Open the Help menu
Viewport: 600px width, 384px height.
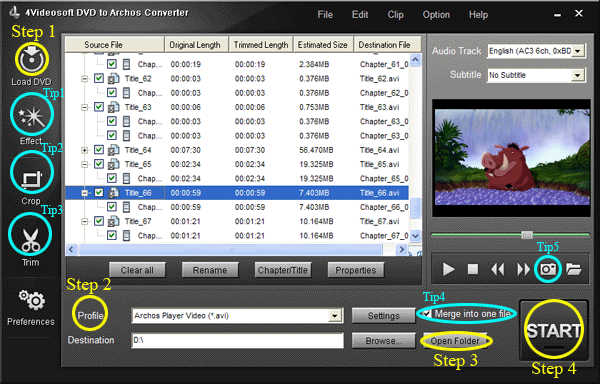(478, 15)
